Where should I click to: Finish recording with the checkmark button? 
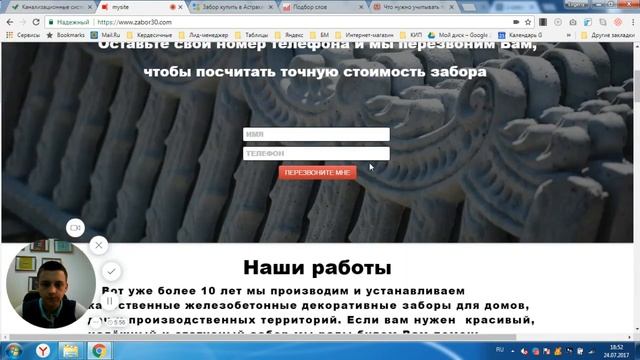coord(111,271)
